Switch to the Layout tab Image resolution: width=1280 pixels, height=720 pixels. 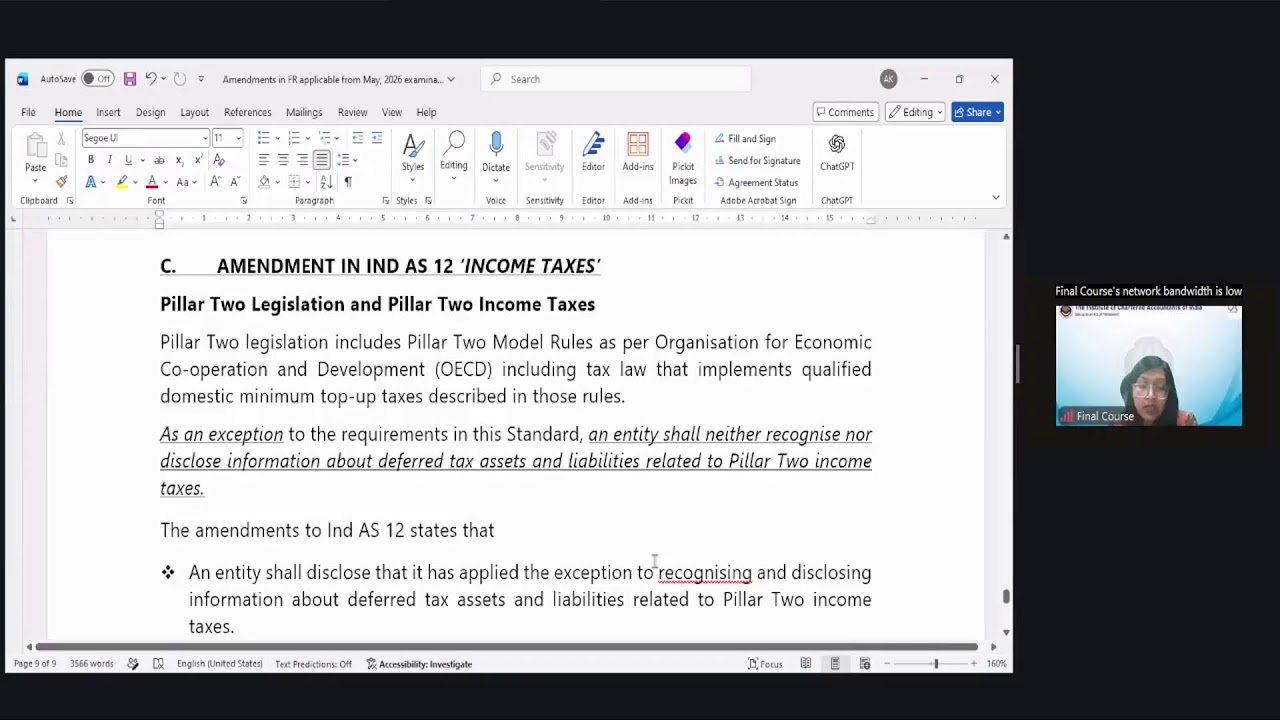click(x=194, y=112)
